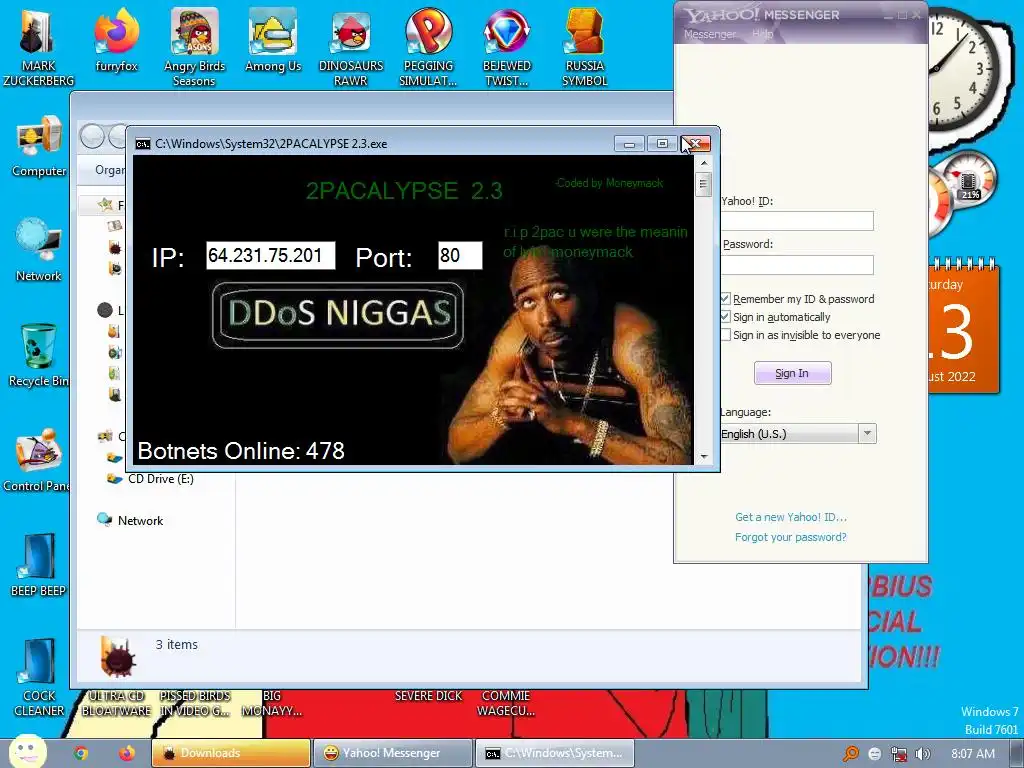The height and width of the screenshot is (768, 1024).
Task: Click the Port input field
Action: [x=460, y=255]
